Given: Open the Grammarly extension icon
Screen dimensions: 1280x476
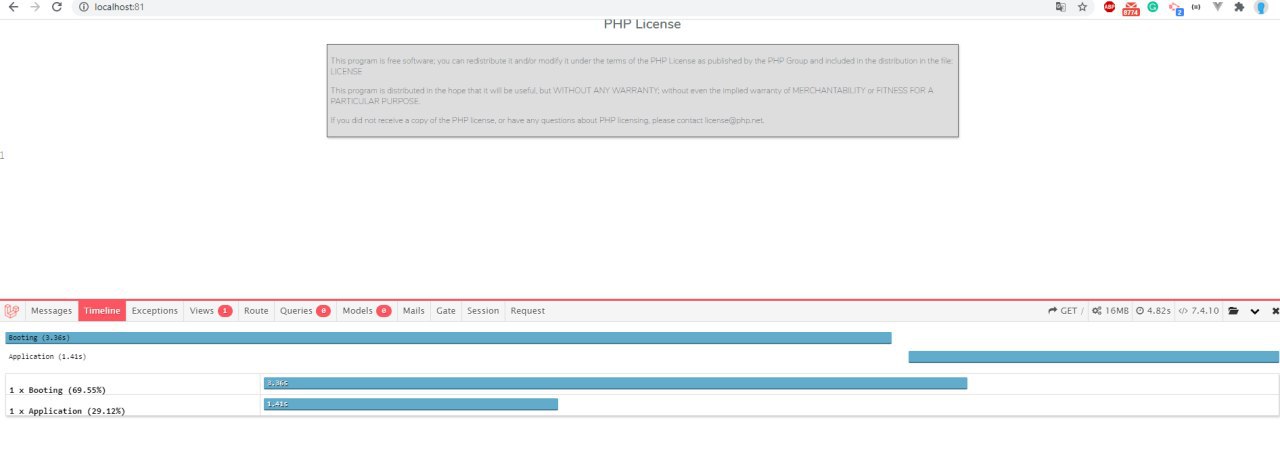Looking at the screenshot, I should 1153,7.
